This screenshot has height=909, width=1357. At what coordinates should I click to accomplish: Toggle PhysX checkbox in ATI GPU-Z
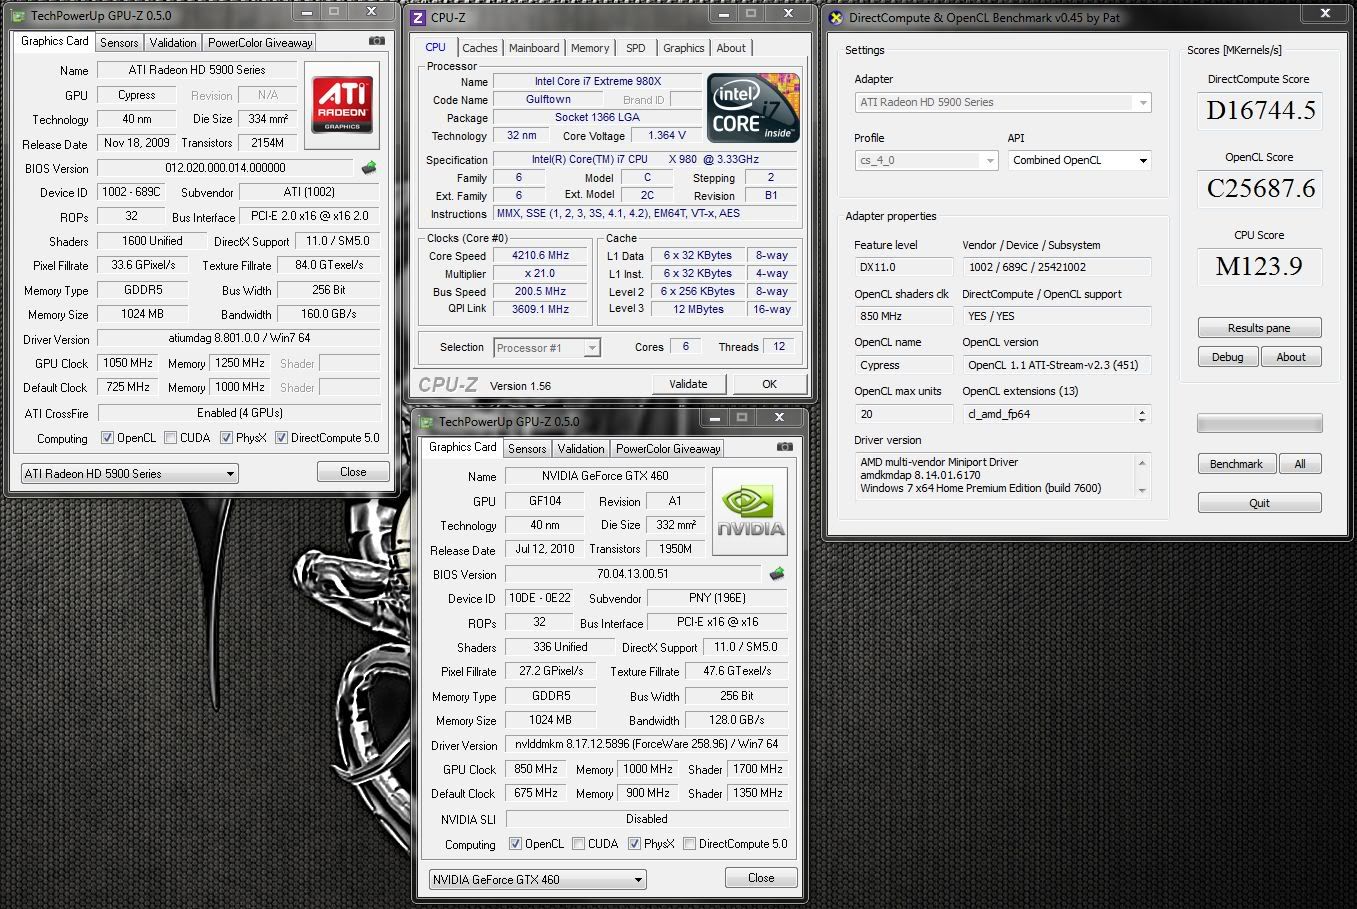227,438
